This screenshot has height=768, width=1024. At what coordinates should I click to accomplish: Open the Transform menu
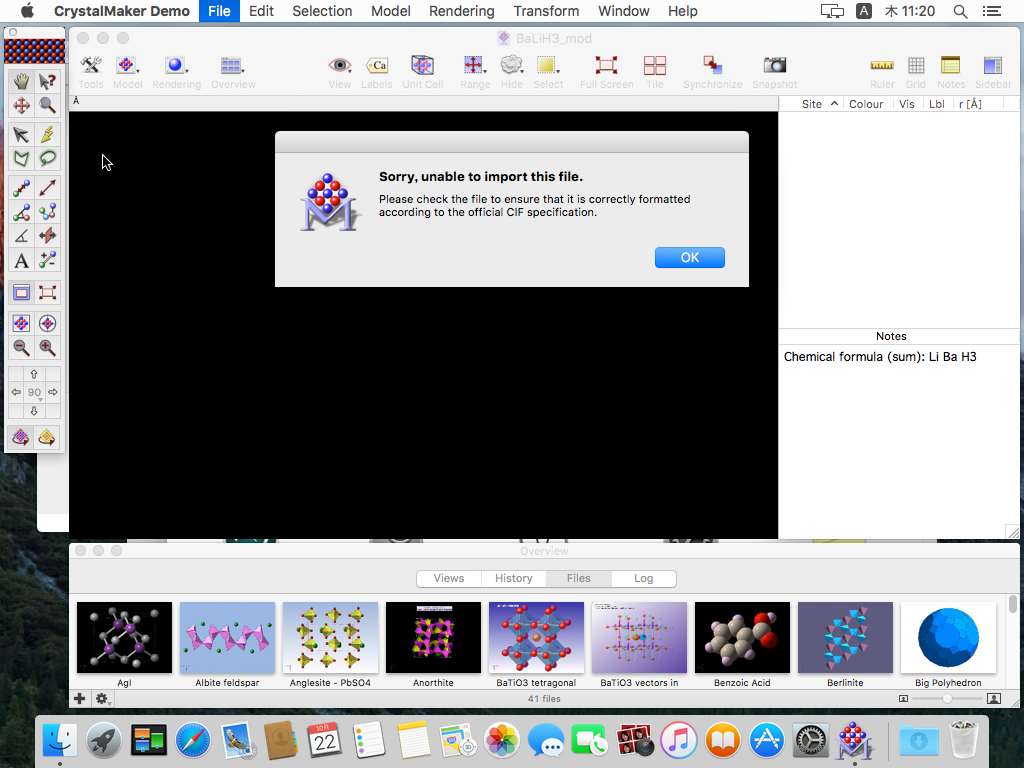pyautogui.click(x=546, y=11)
